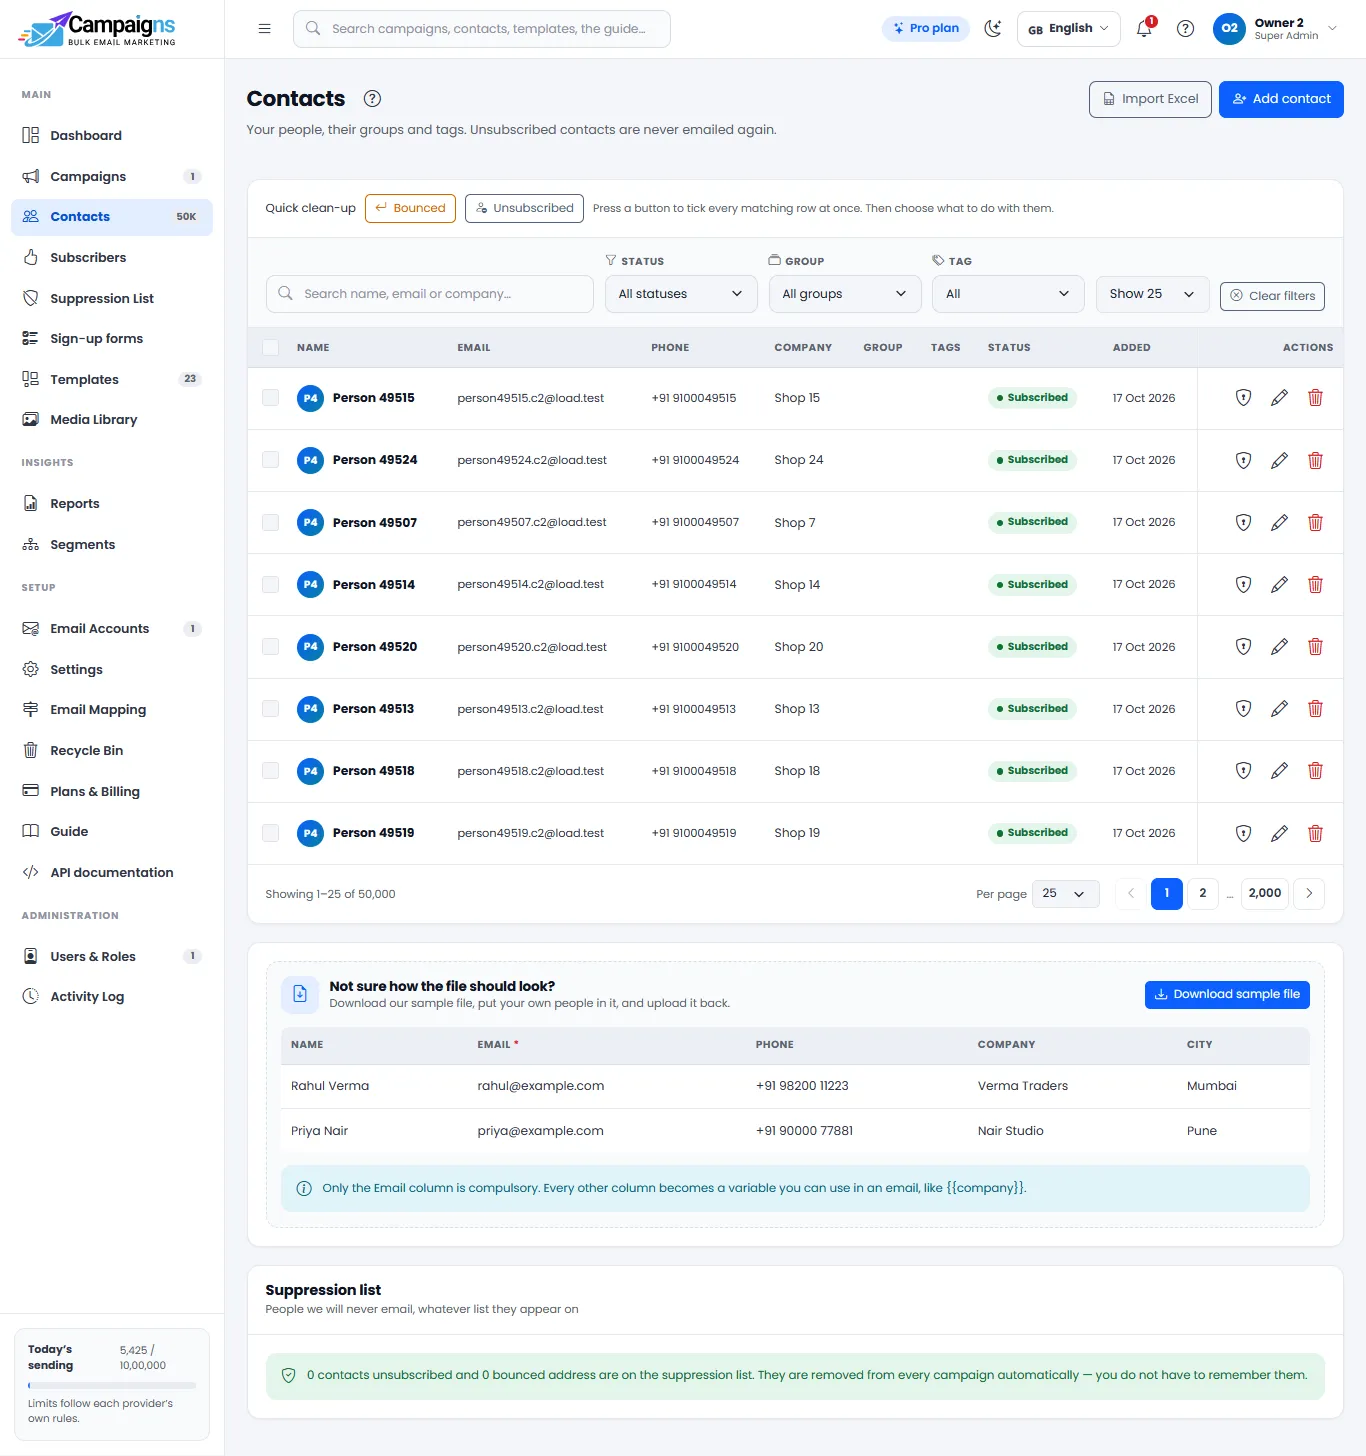This screenshot has height=1456, width=1366.
Task: Click the Import Excel button
Action: [x=1150, y=99]
